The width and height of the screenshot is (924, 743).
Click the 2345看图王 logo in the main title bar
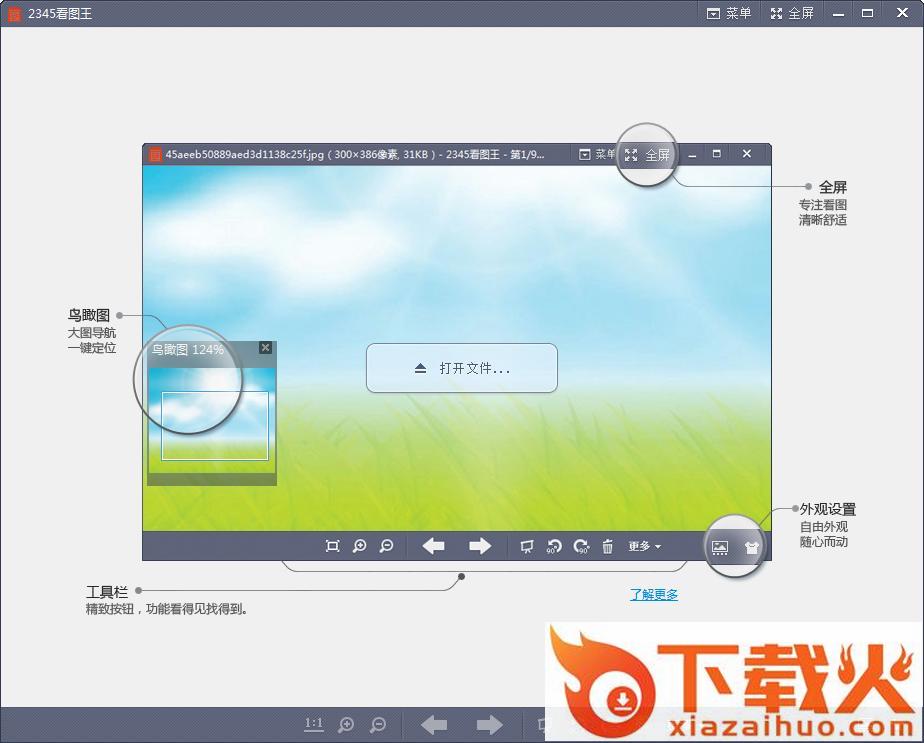(14, 14)
